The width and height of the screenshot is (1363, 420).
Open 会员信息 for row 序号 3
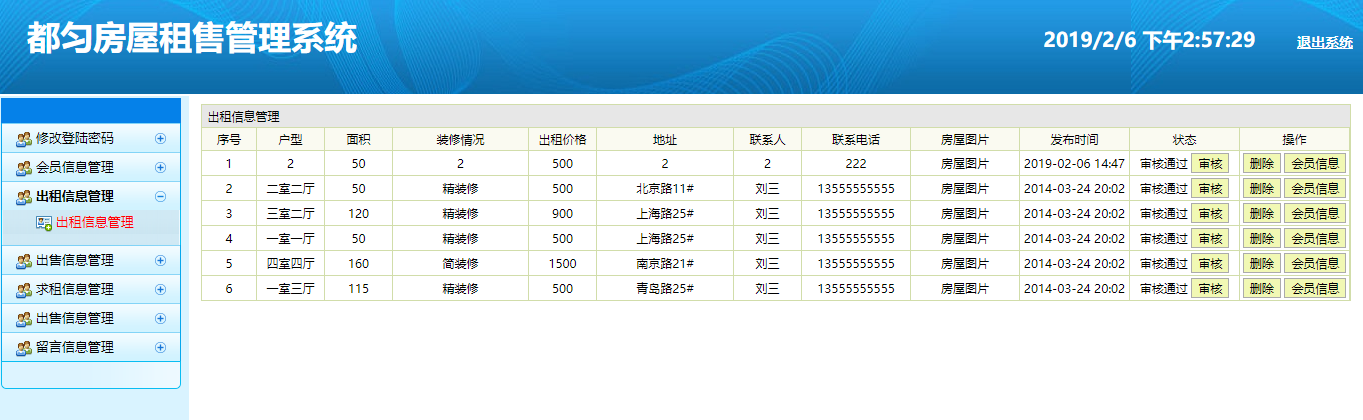coord(1315,213)
